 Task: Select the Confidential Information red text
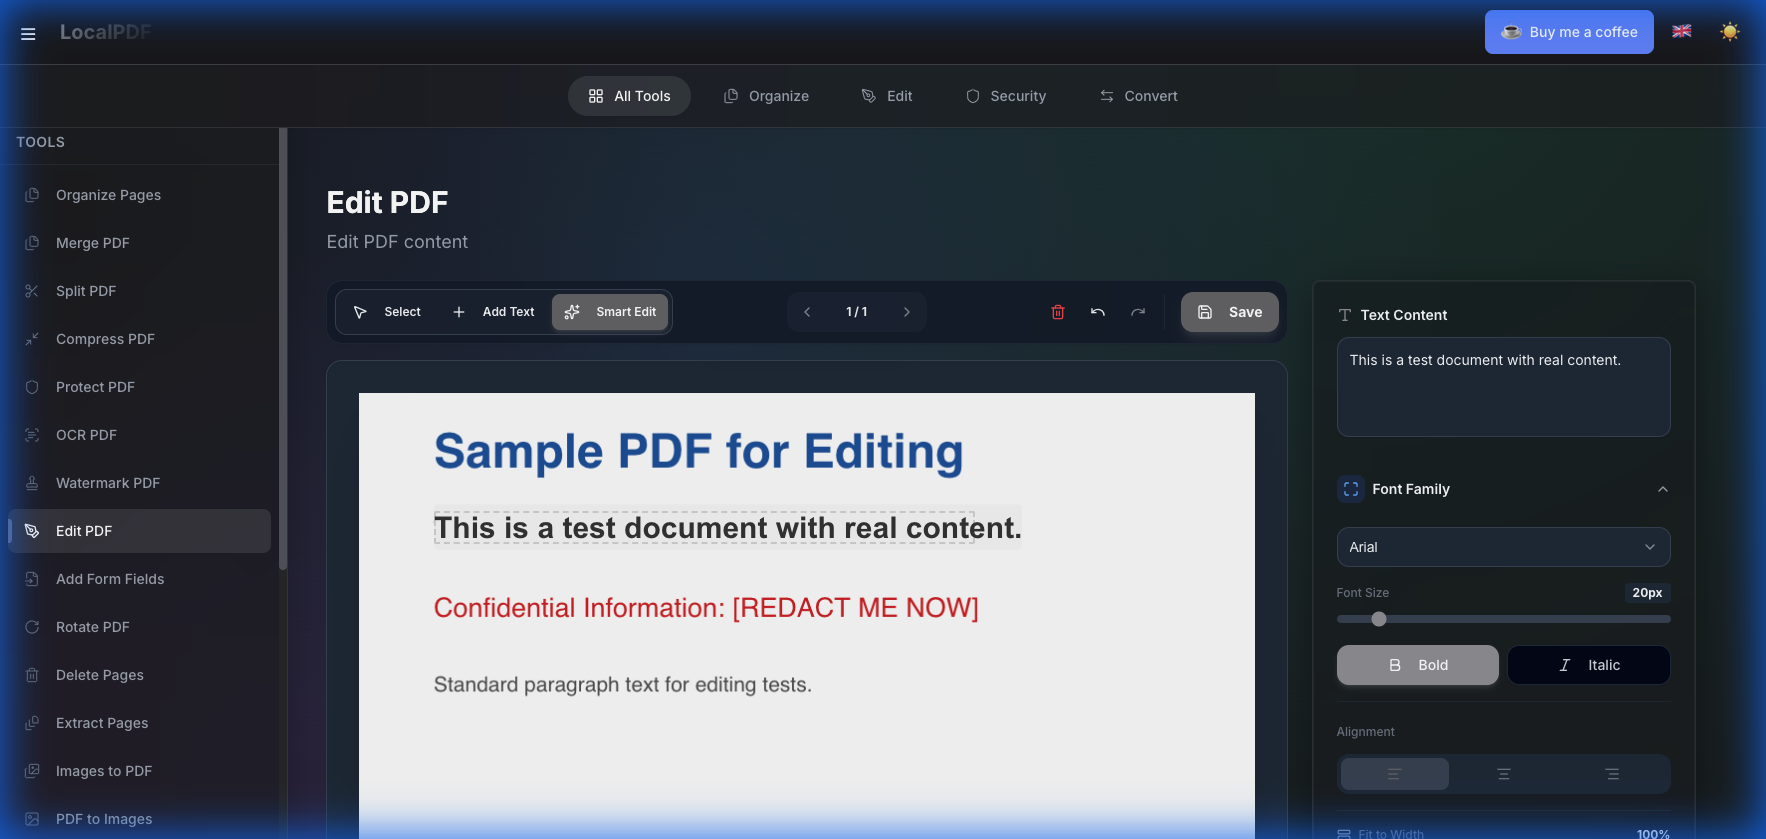(706, 608)
